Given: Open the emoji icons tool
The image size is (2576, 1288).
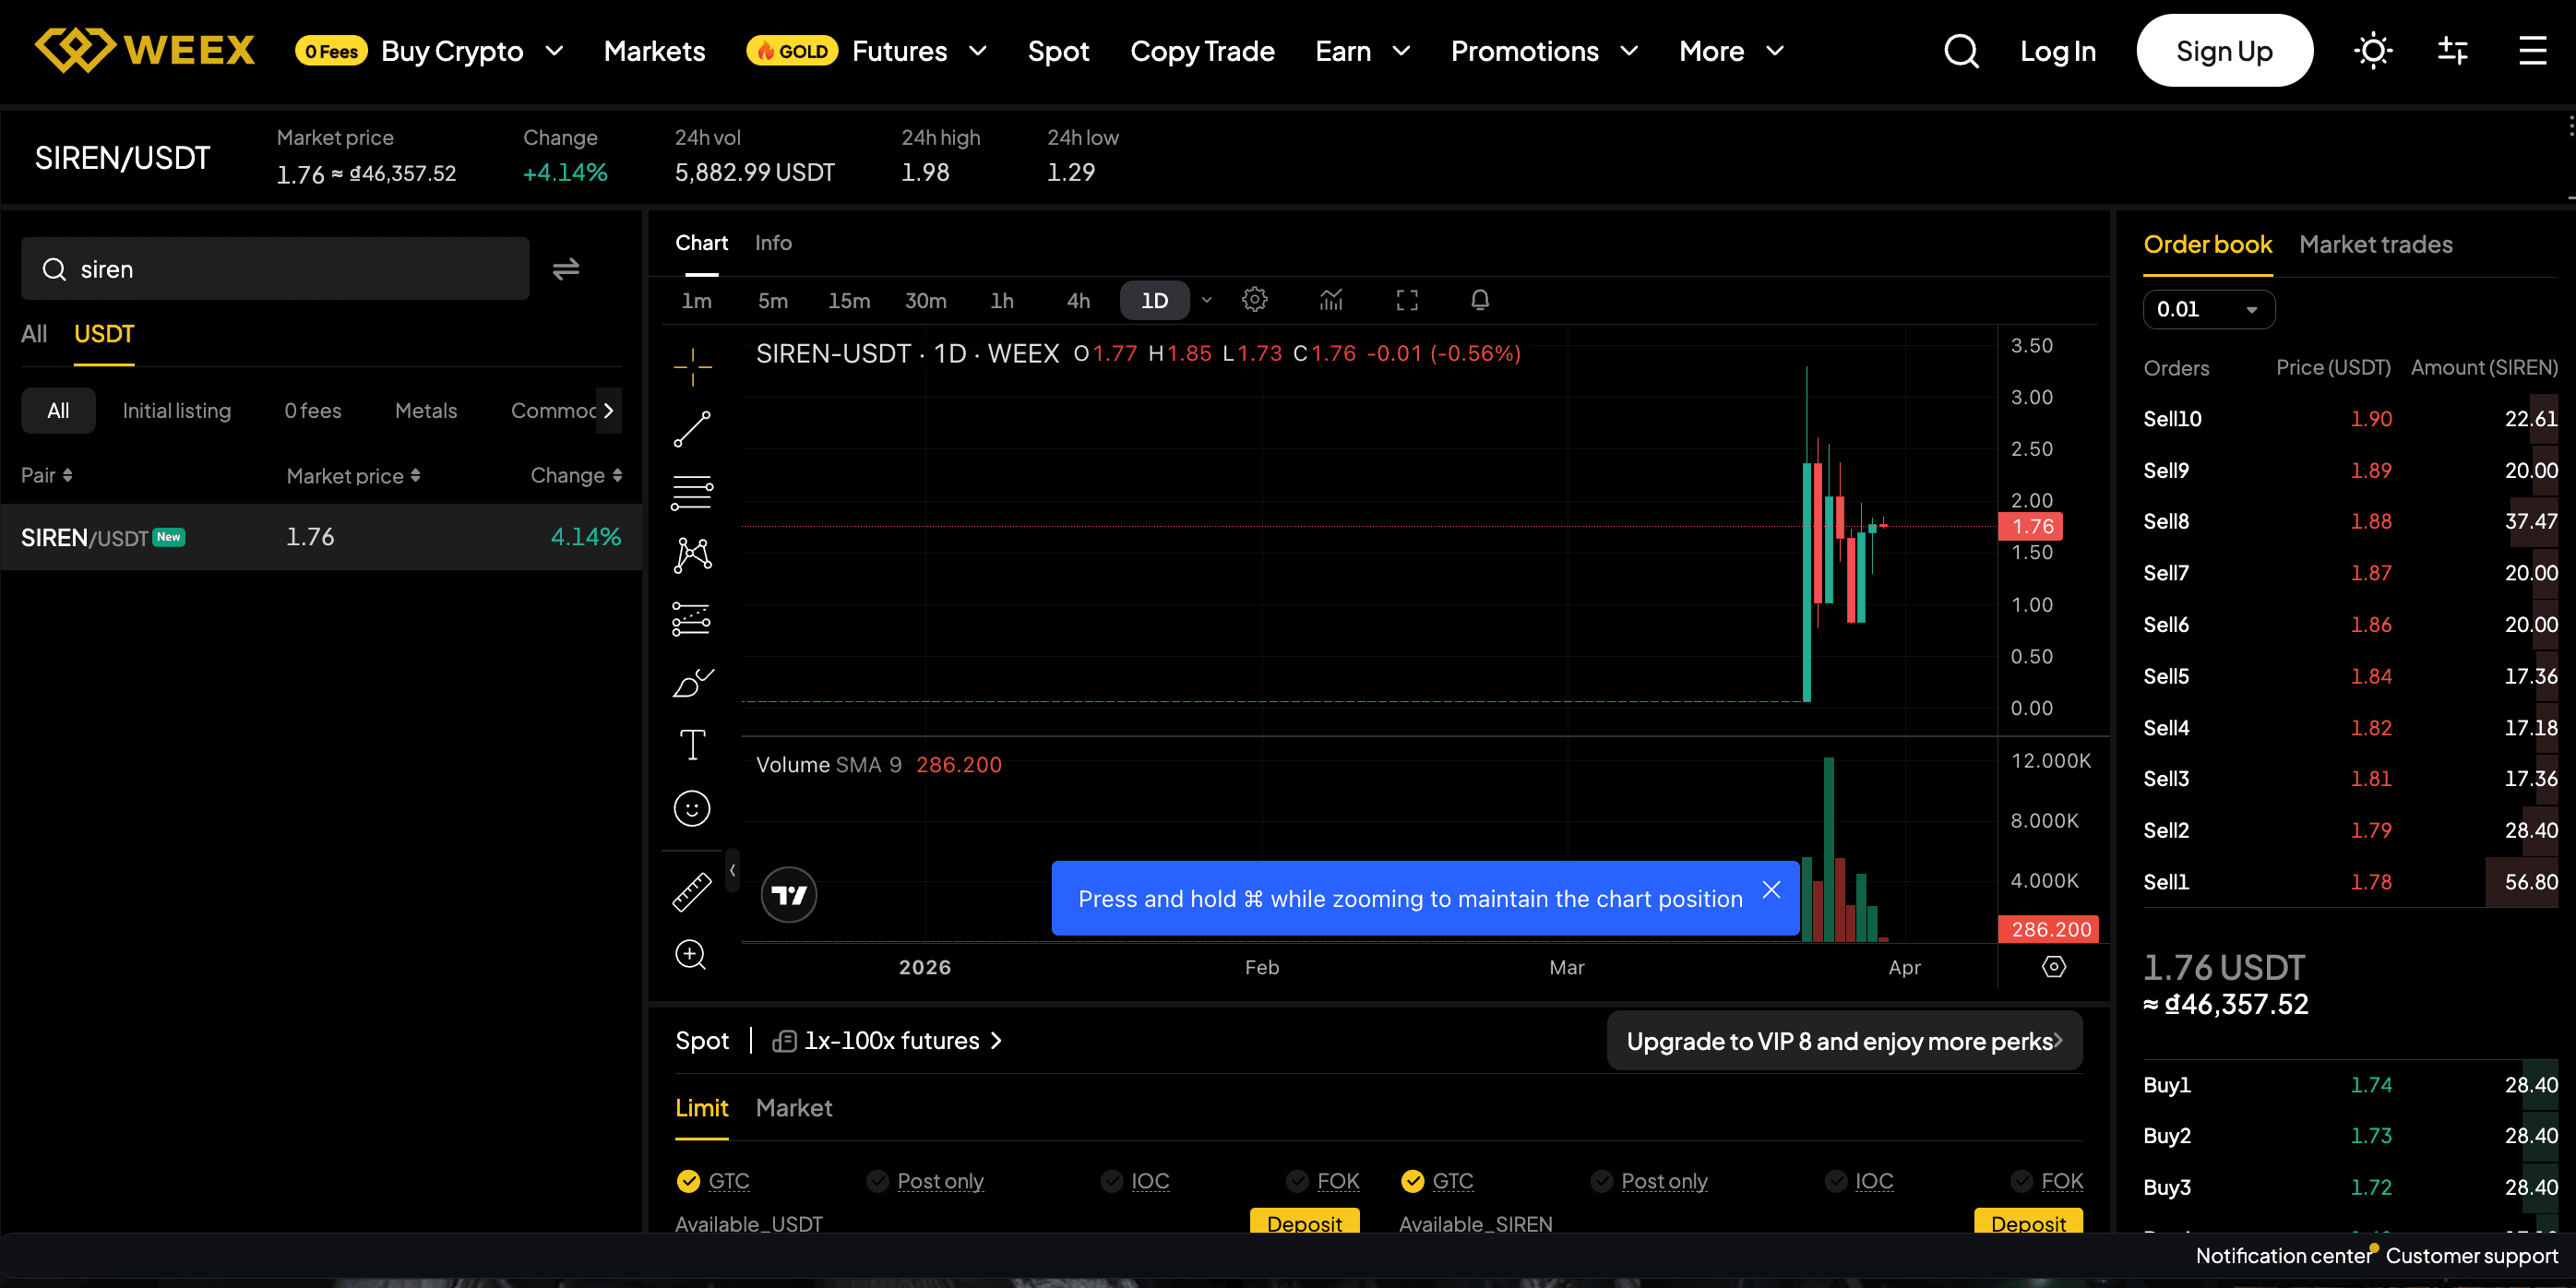Looking at the screenshot, I should (x=692, y=808).
